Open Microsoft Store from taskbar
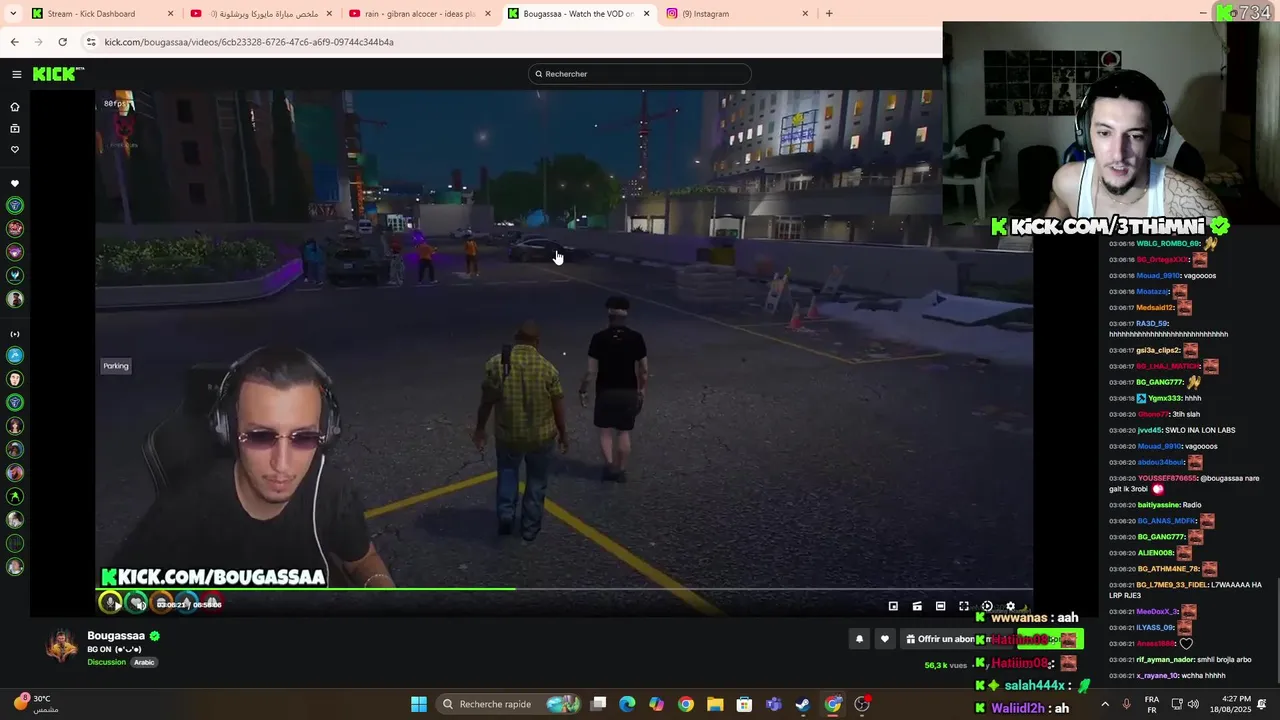Image resolution: width=1280 pixels, height=720 pixels. (744, 704)
